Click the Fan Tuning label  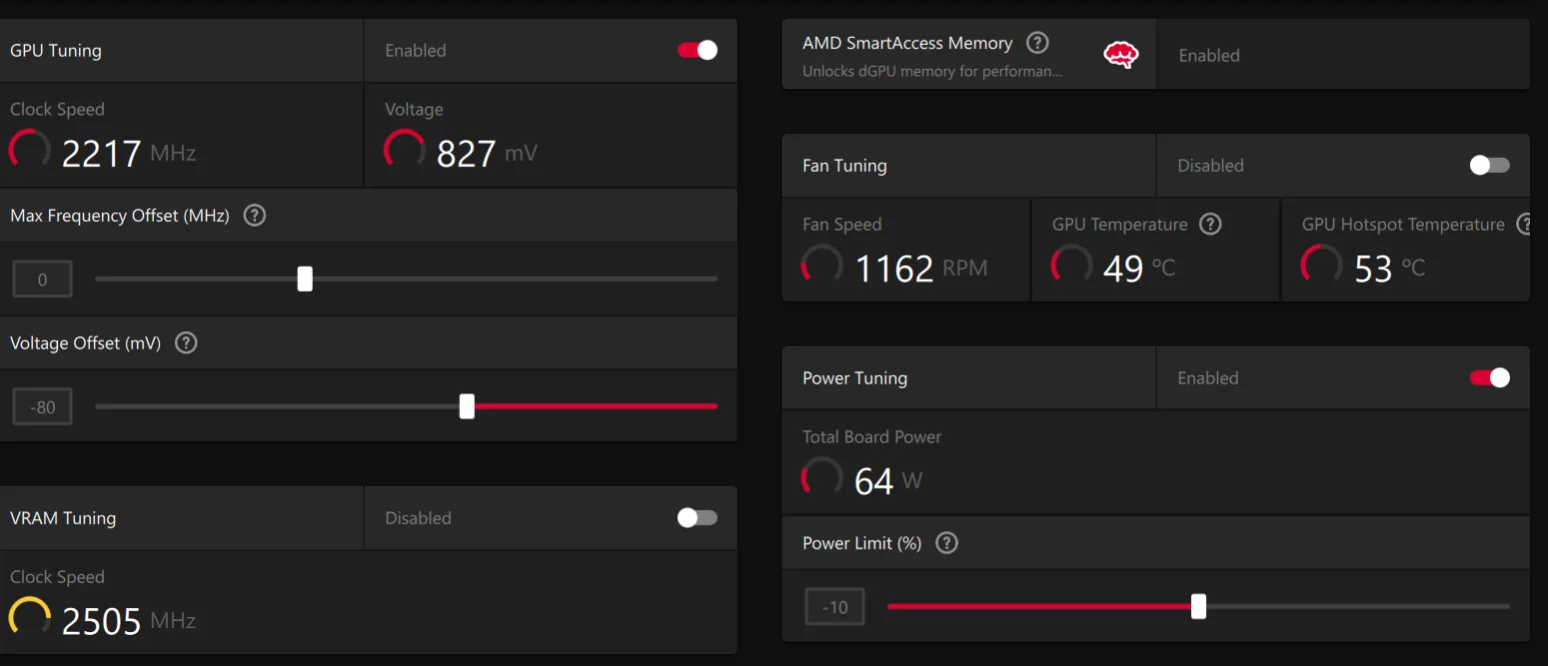[845, 166]
